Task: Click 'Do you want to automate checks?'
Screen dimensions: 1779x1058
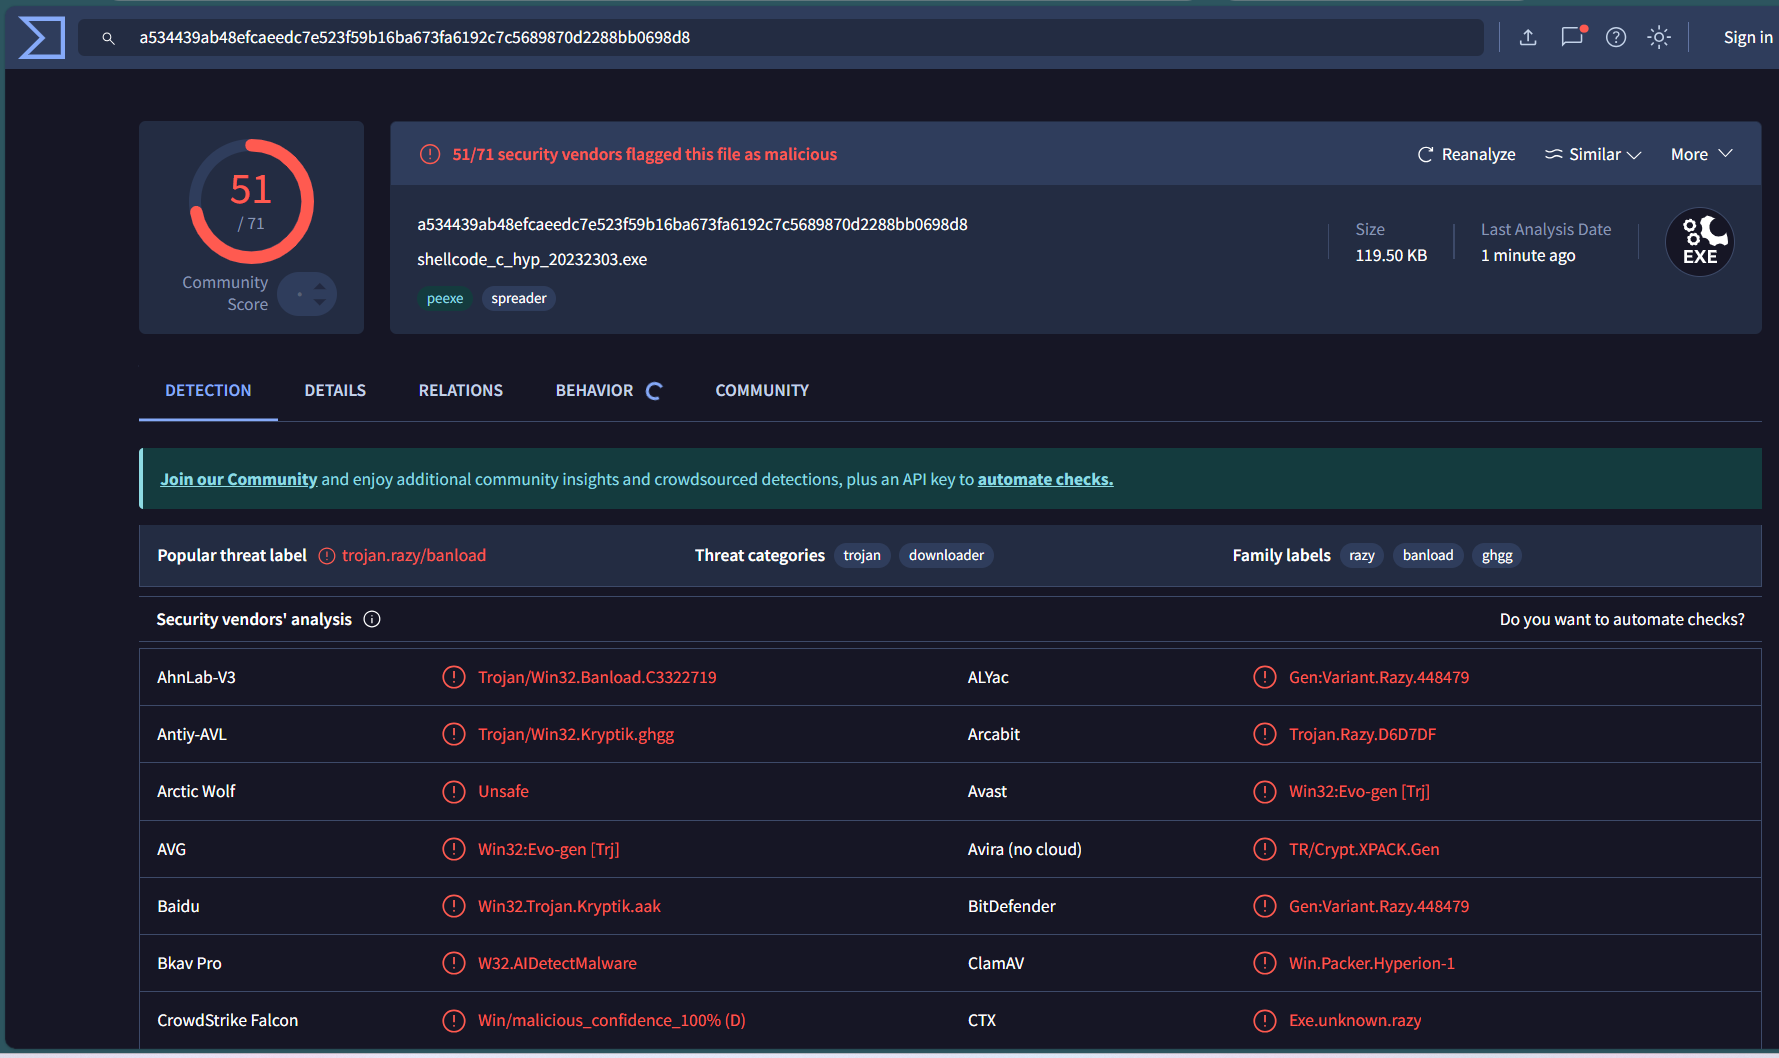Action: pos(1622,619)
